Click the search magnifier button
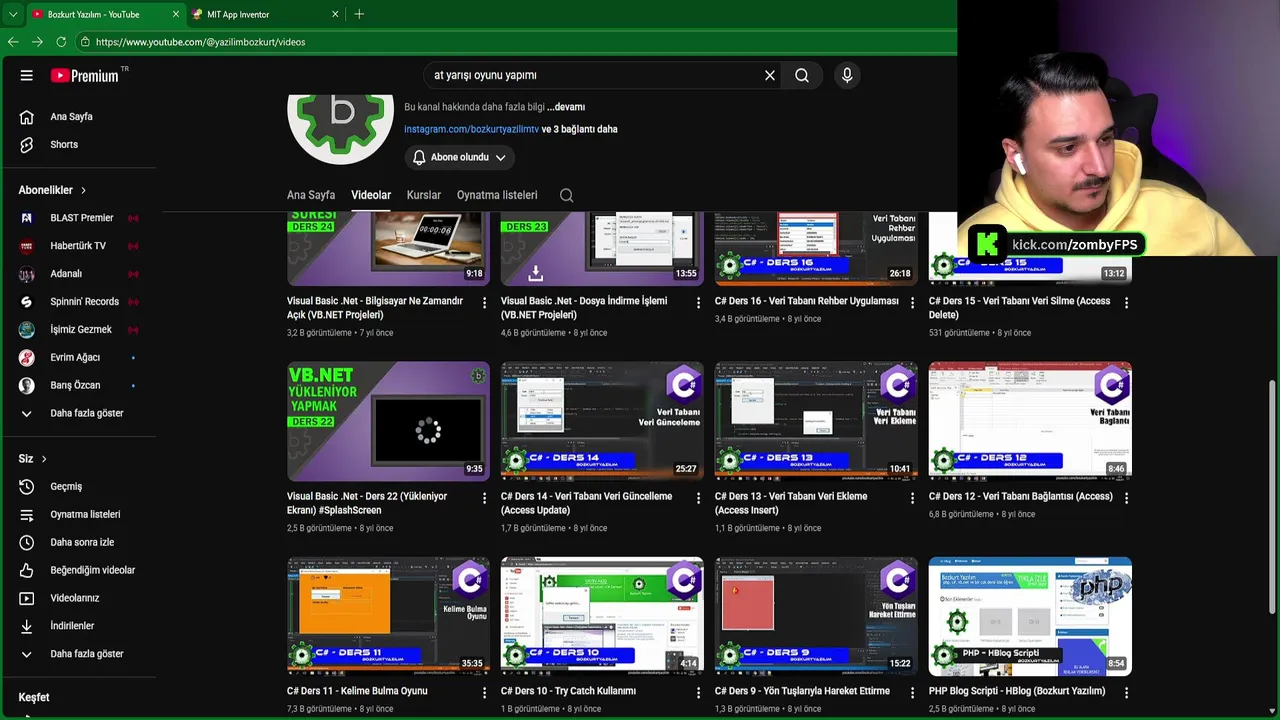The height and width of the screenshot is (720, 1280). (x=802, y=75)
